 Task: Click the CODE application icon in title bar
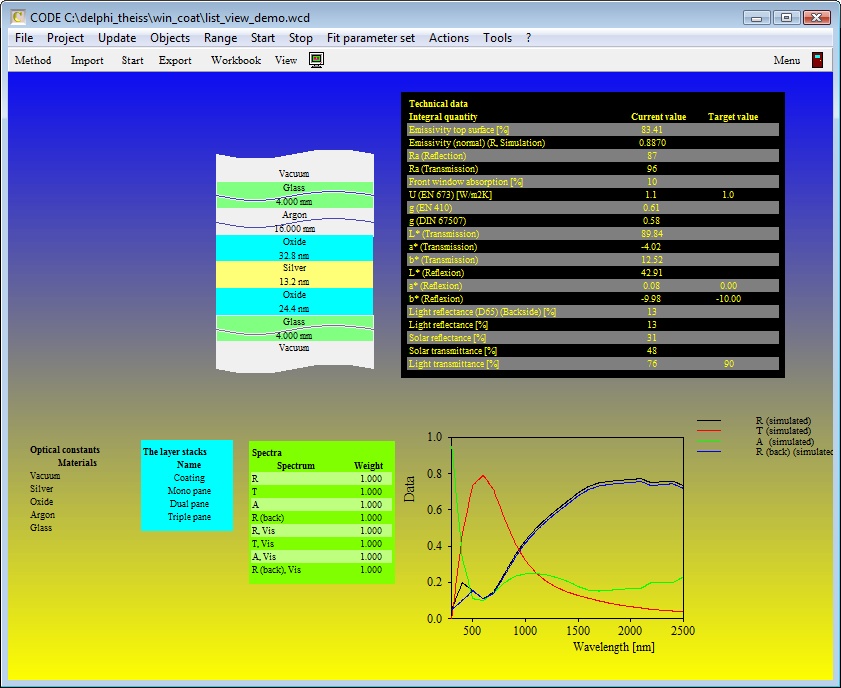pyautogui.click(x=17, y=17)
